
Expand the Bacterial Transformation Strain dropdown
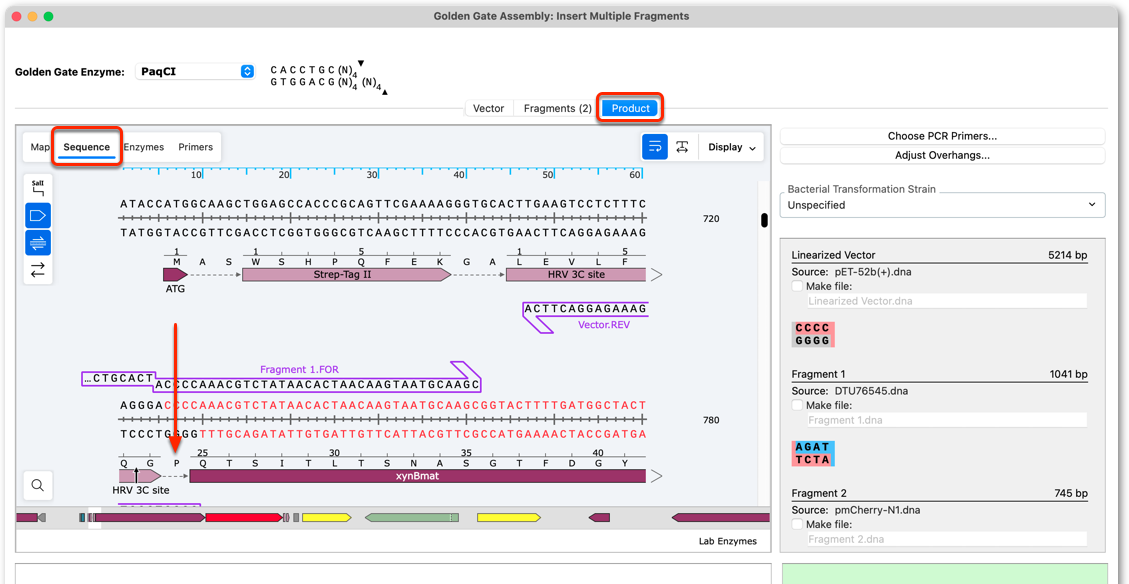(x=943, y=205)
